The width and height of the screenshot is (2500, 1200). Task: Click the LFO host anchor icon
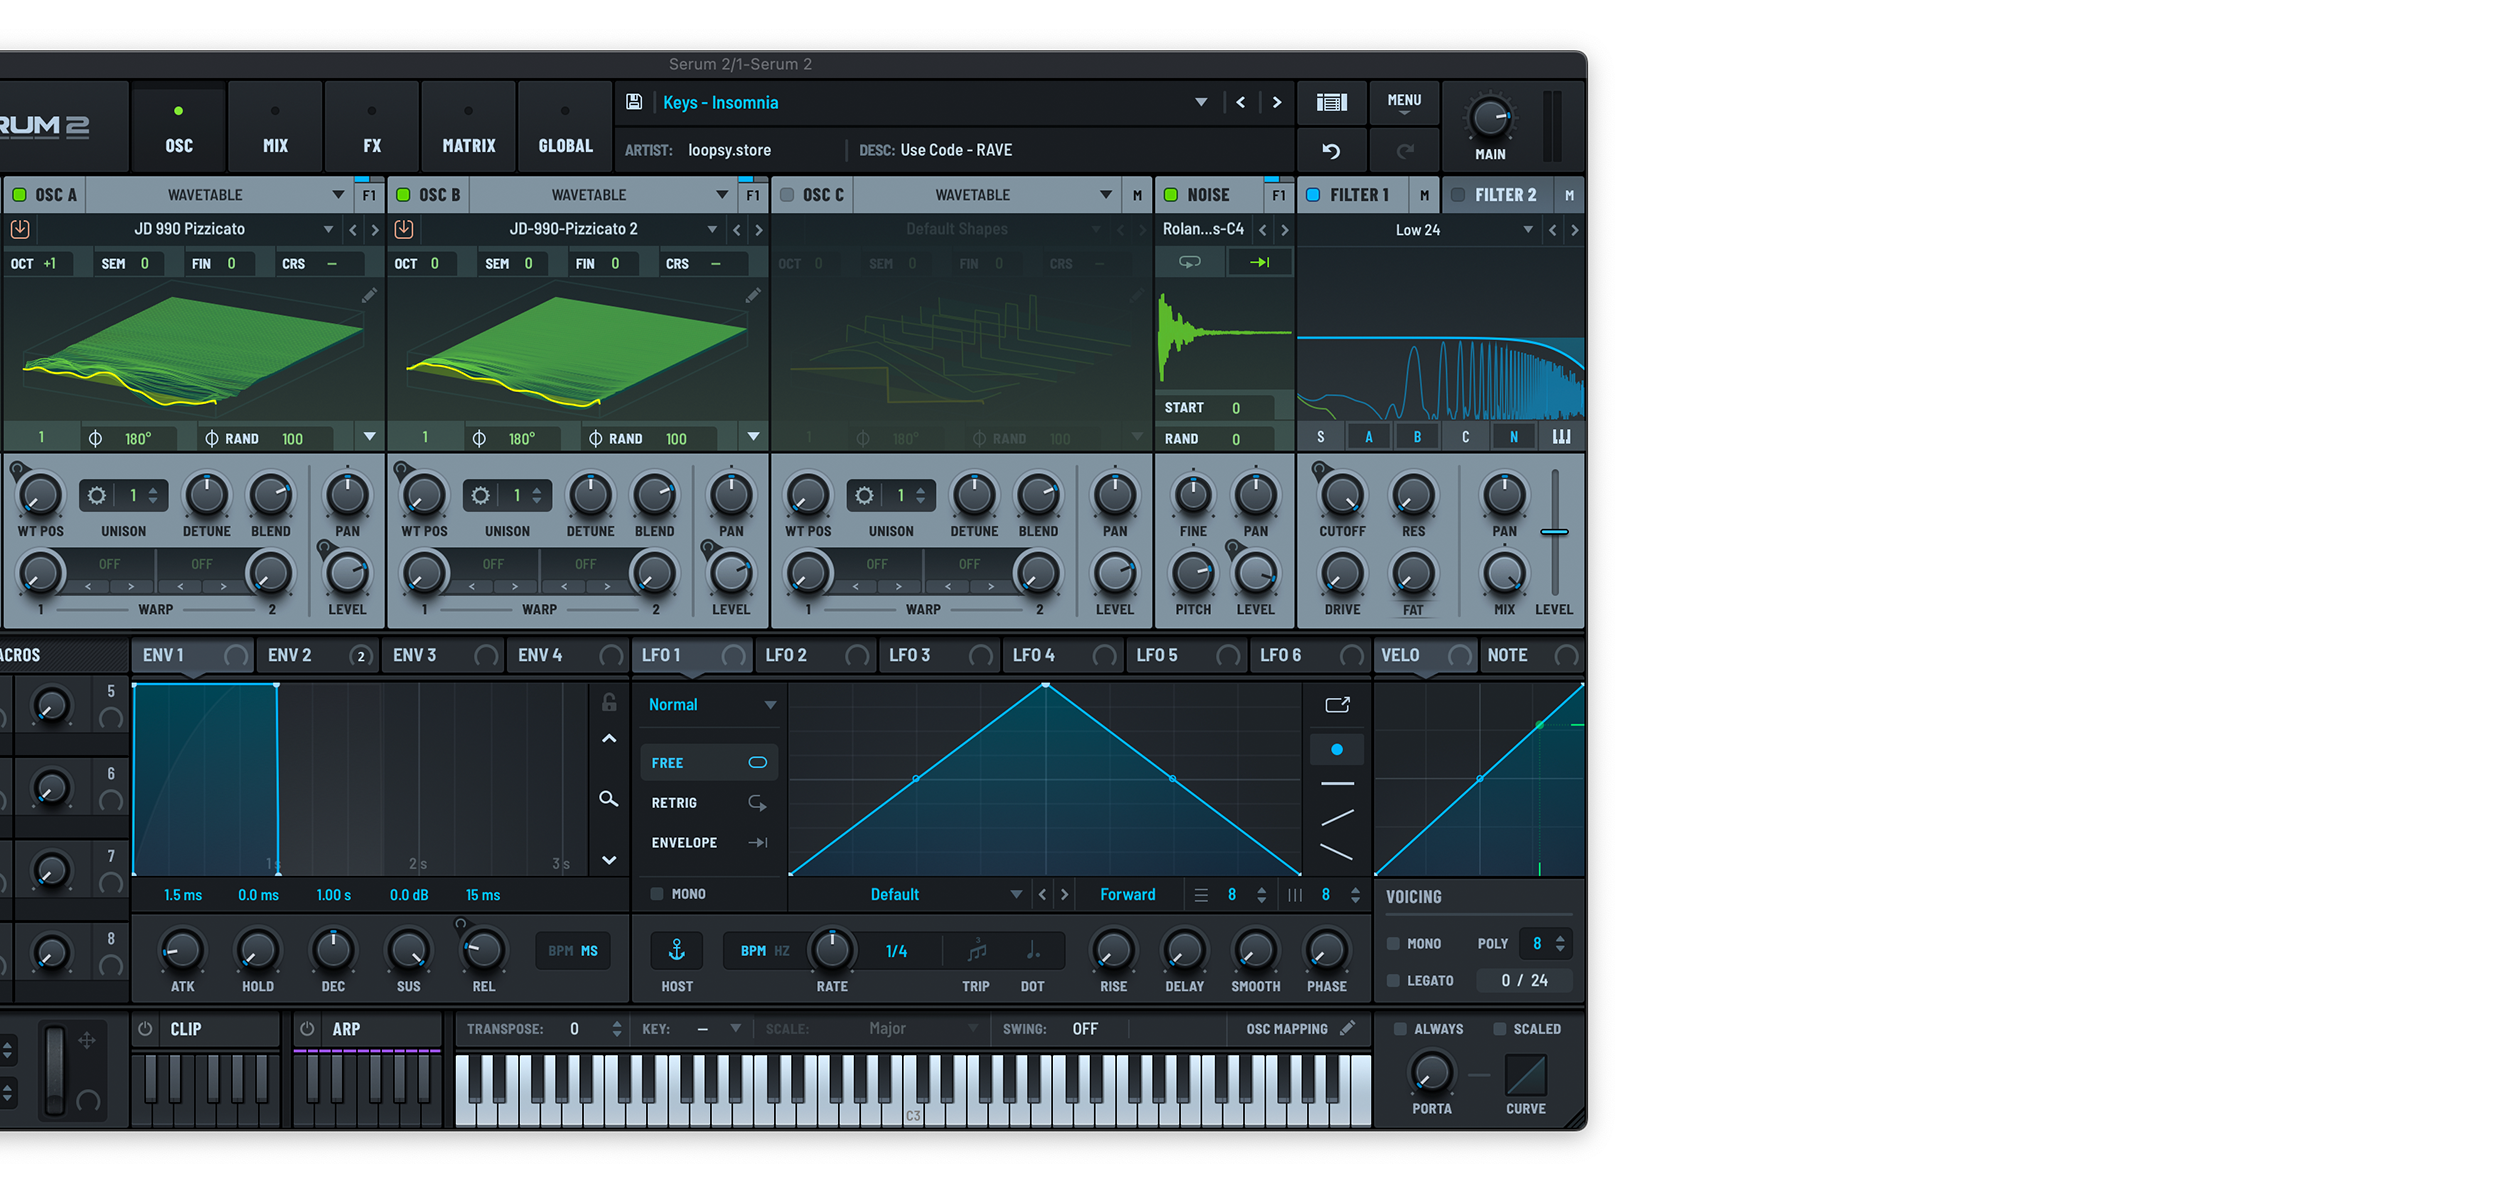pos(677,950)
